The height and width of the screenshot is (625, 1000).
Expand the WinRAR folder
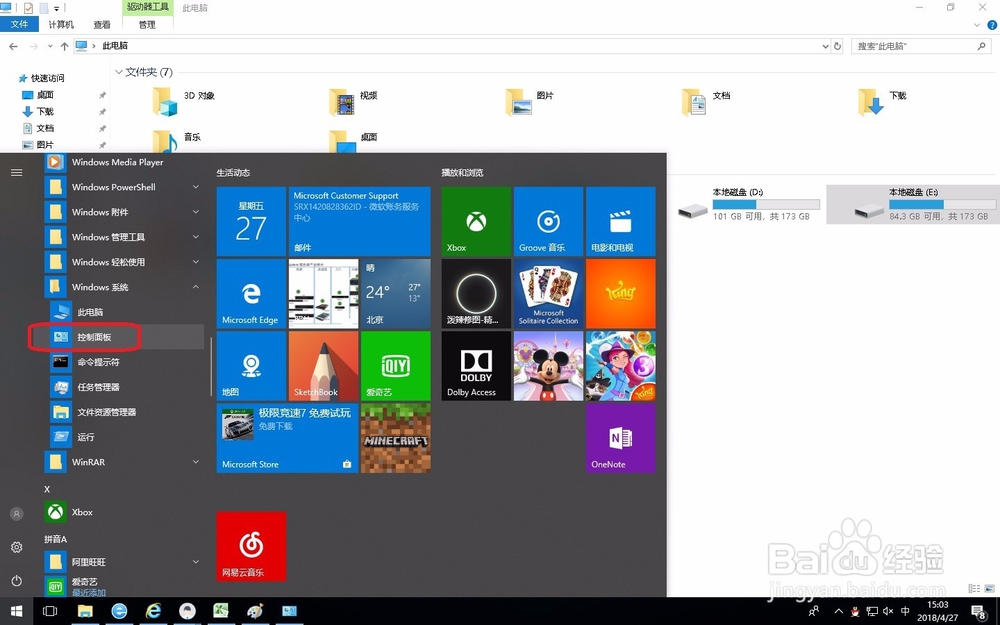click(x=124, y=462)
